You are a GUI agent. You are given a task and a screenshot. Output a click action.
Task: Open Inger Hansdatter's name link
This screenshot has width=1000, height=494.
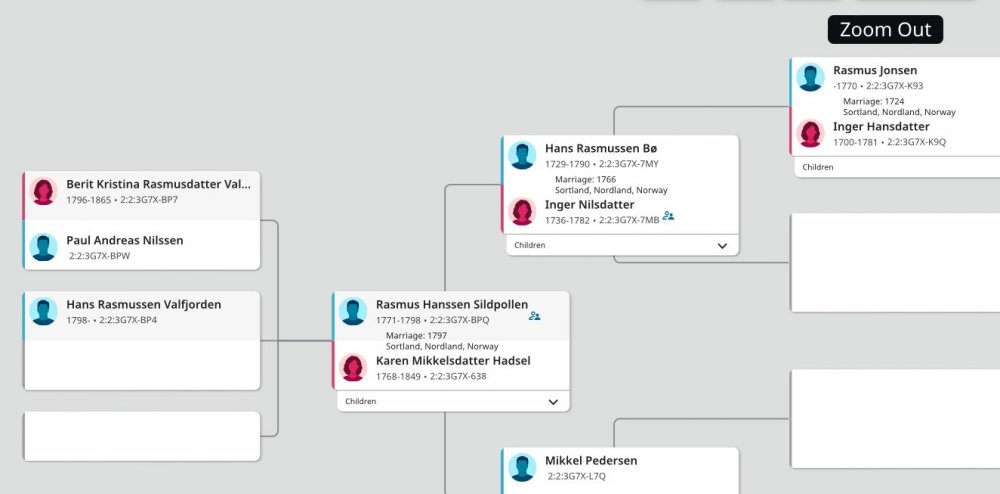[881, 127]
